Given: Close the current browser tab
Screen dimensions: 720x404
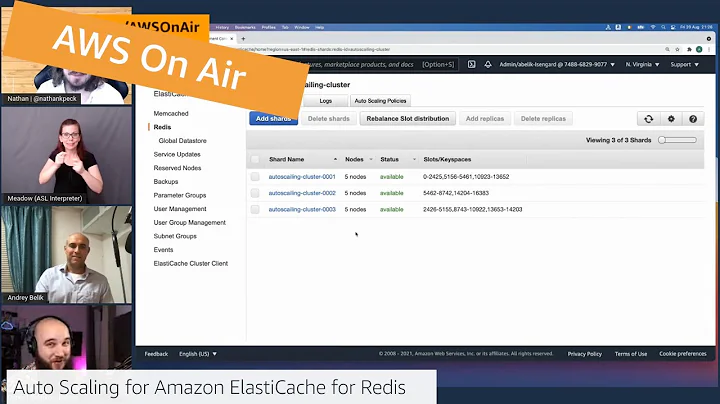Looking at the screenshot, I should point(231,39).
